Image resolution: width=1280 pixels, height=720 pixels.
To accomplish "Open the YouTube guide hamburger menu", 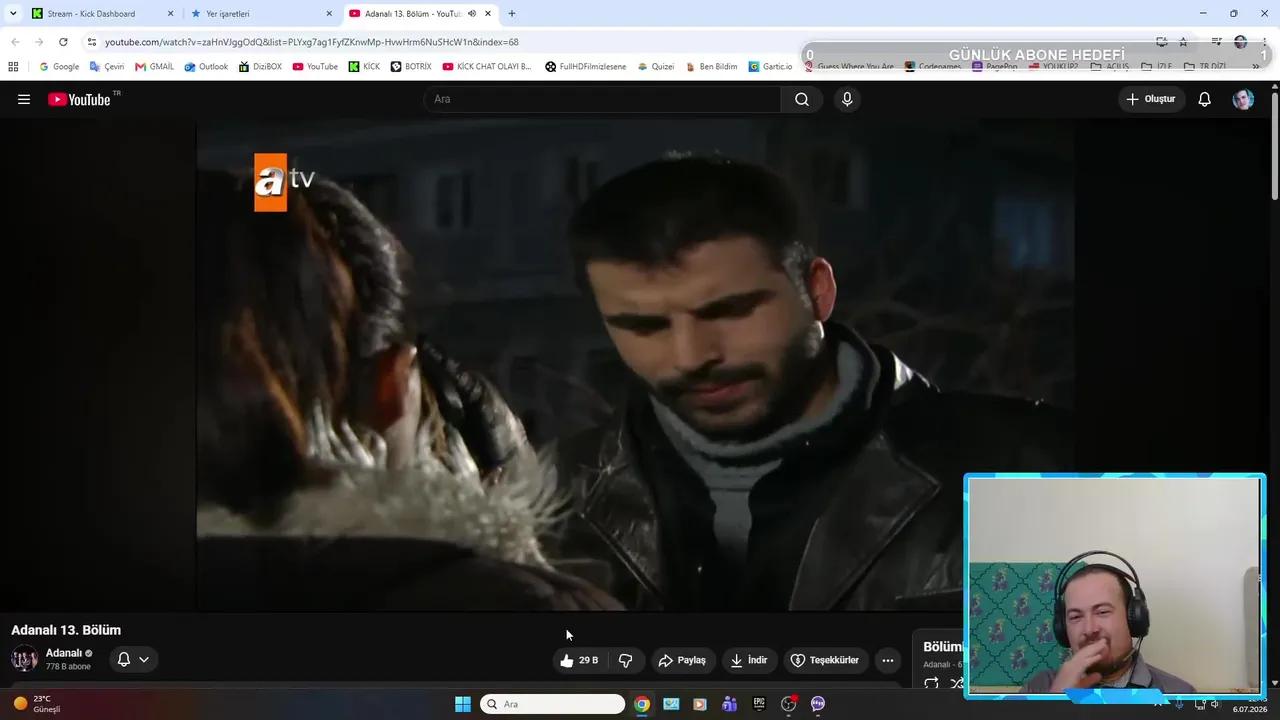I will pos(24,99).
